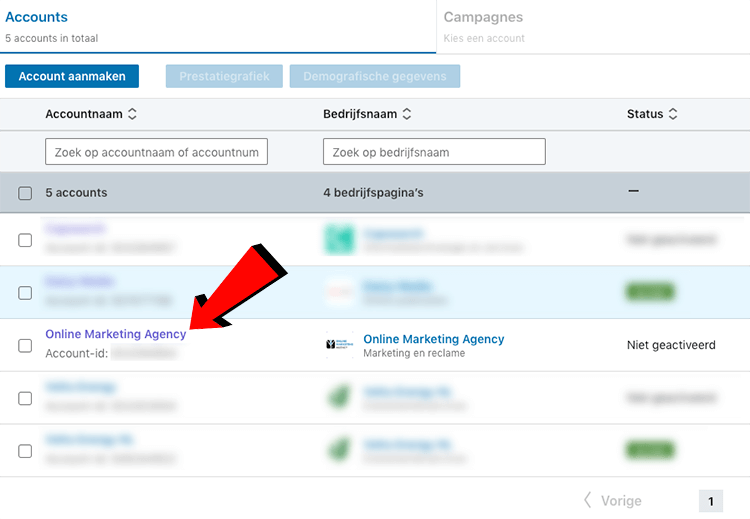Click the Vorige previous page chevron
This screenshot has height=519, width=750.
point(588,500)
